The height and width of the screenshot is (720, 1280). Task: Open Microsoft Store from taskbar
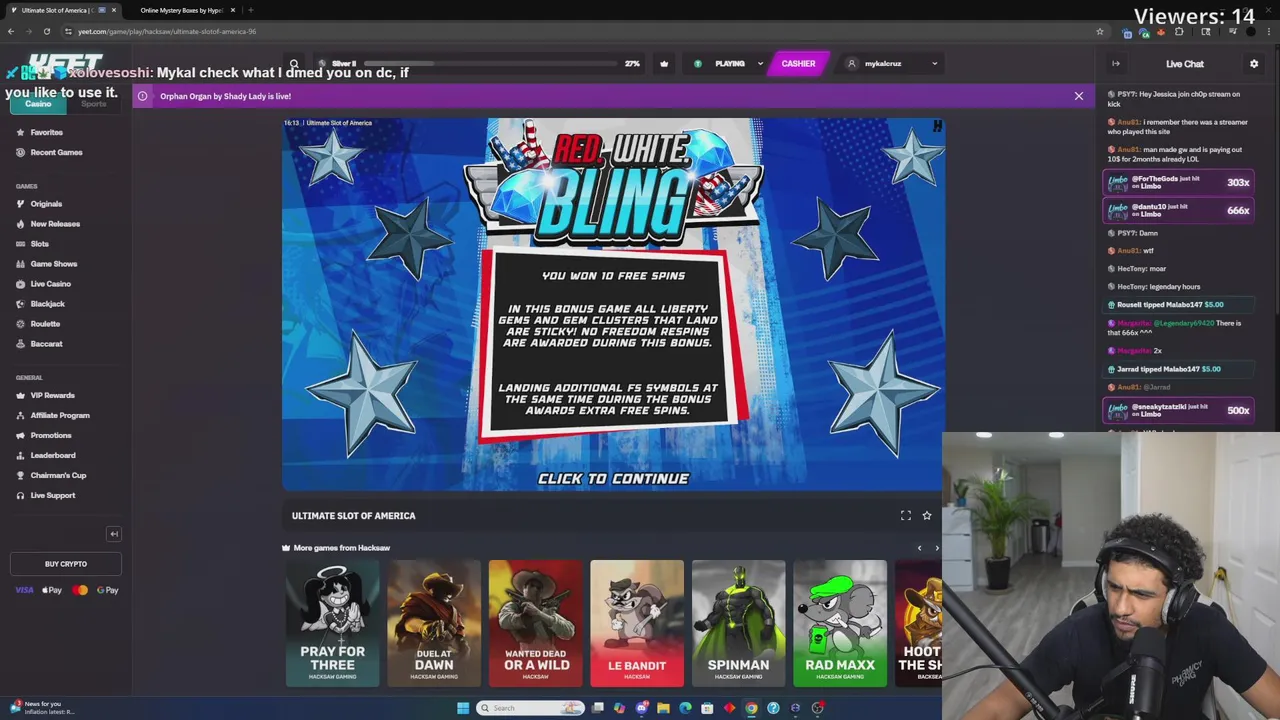[x=707, y=708]
